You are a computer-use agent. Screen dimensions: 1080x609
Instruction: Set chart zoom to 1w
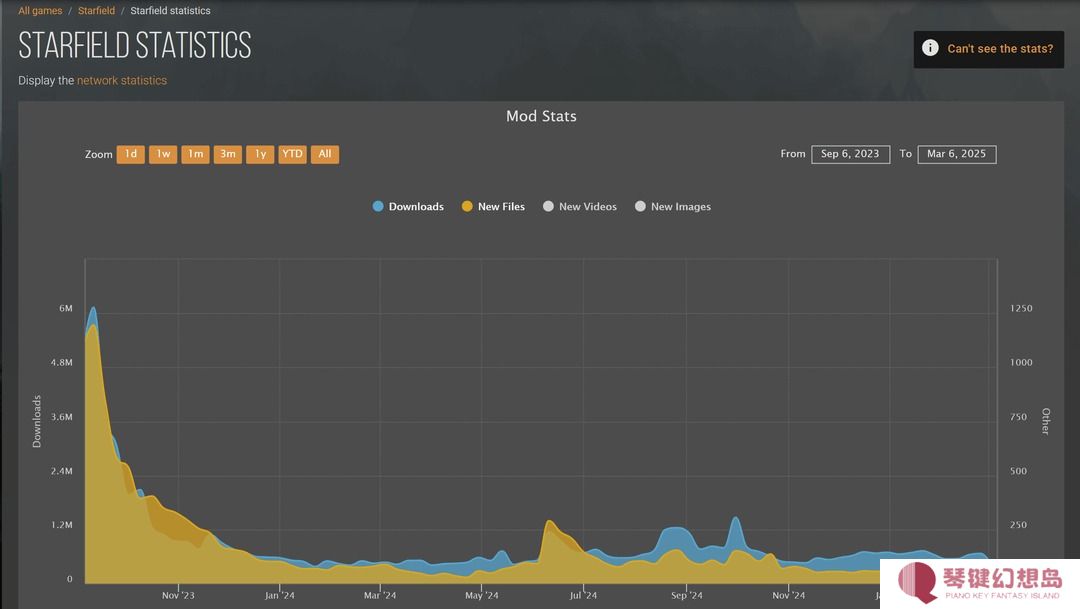(163, 154)
